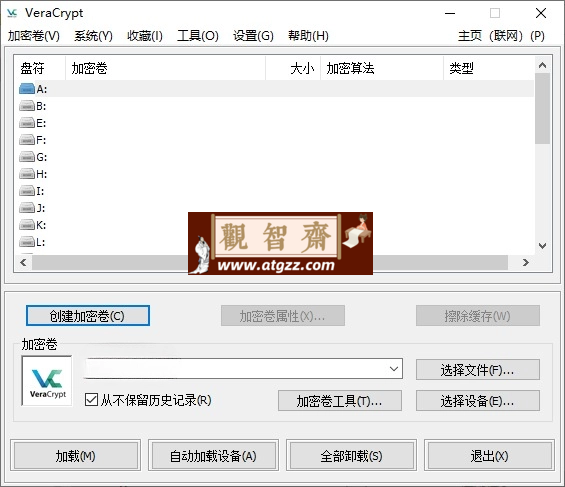The width and height of the screenshot is (565, 487).
Task: Select the L: drive slot icon
Action: coord(27,242)
